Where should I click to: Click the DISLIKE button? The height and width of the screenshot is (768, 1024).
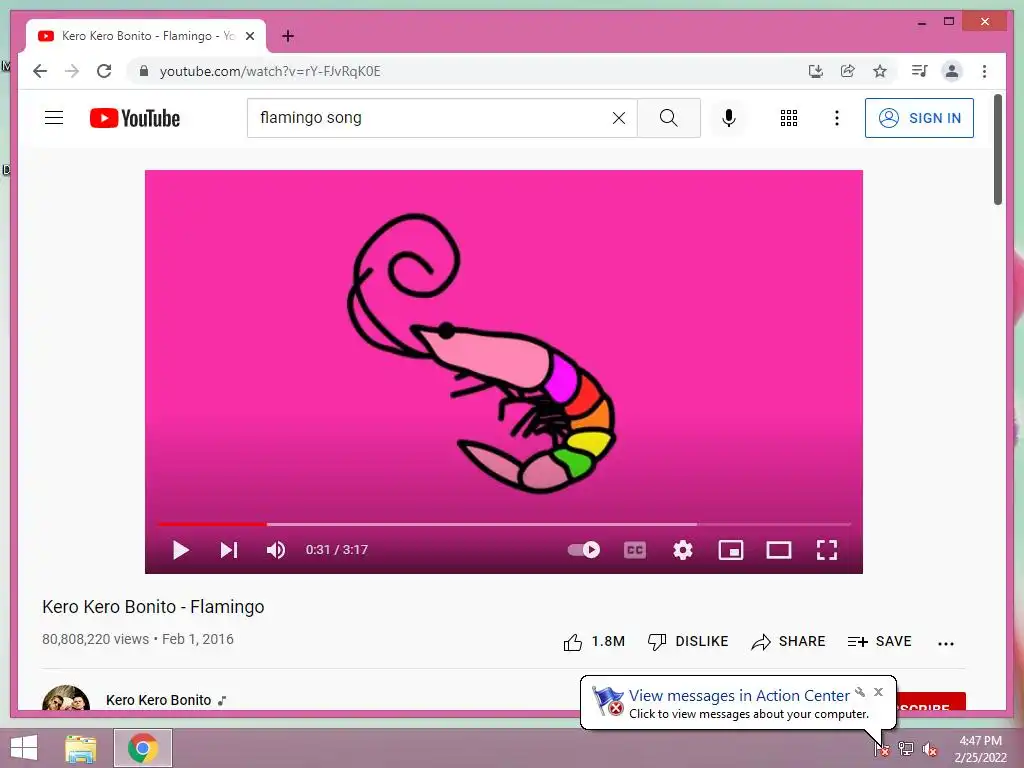[688, 642]
